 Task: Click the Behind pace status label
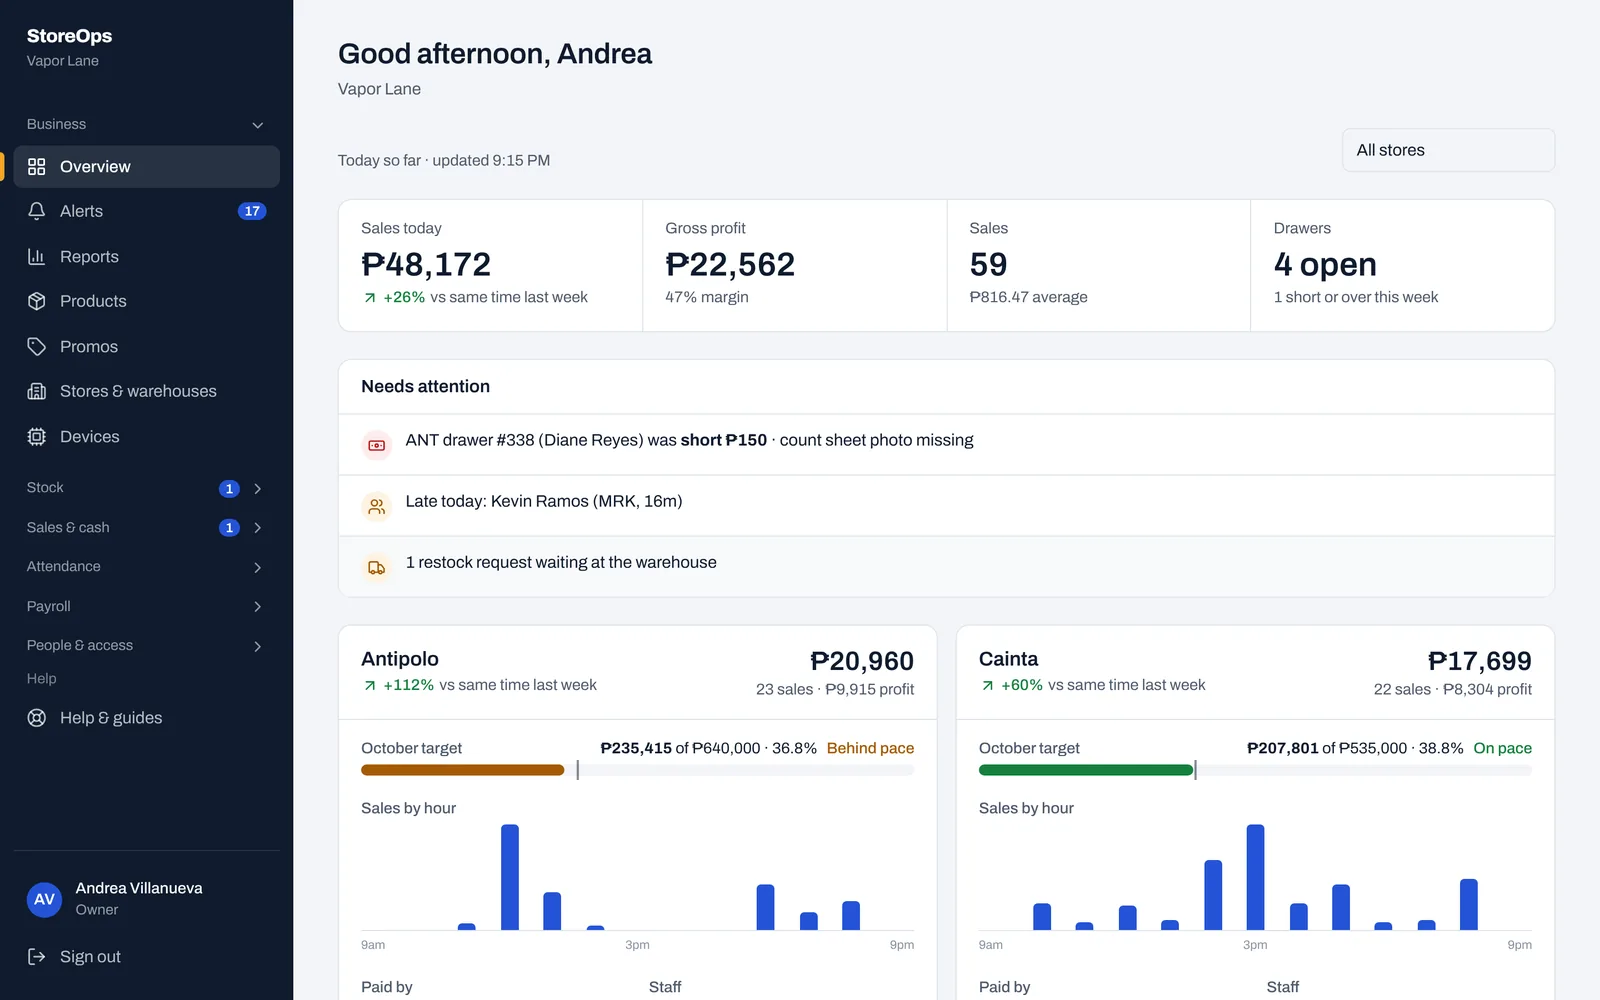[870, 748]
